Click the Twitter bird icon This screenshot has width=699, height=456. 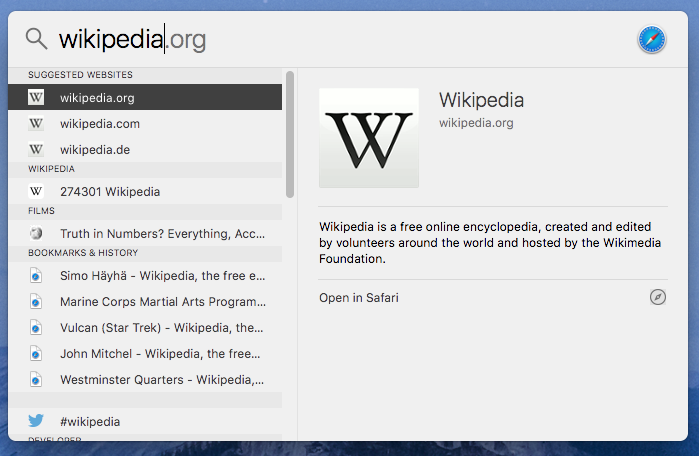pos(36,421)
